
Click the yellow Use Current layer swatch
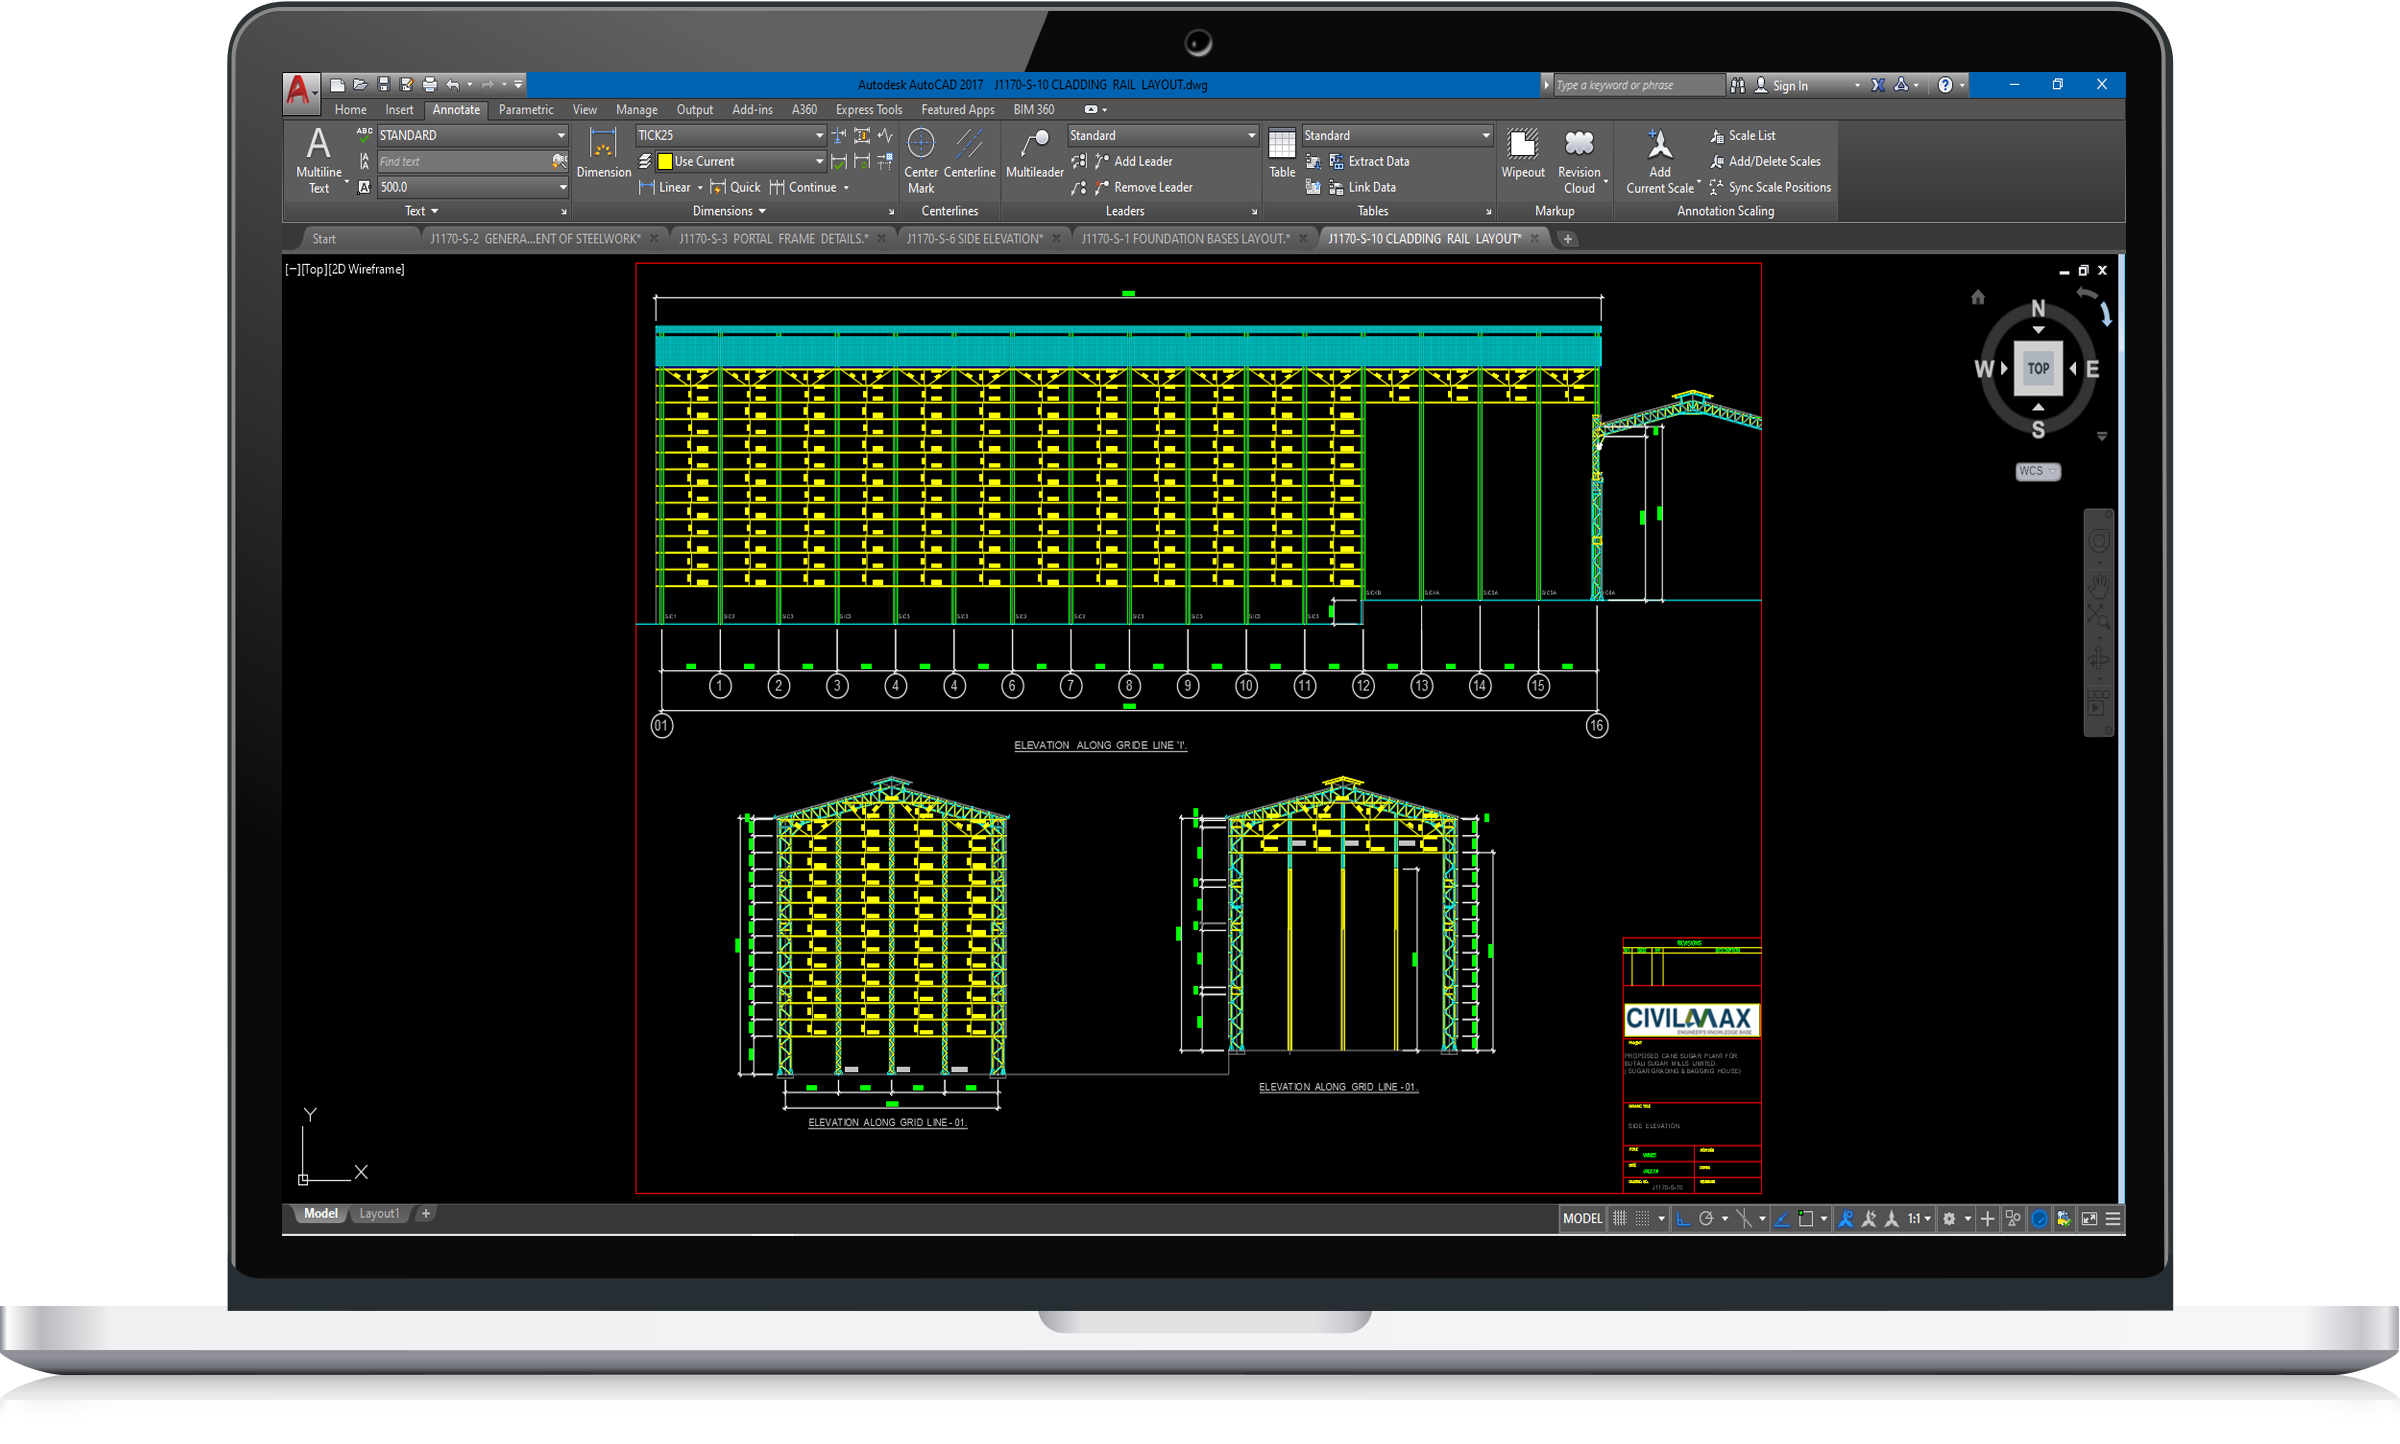[x=665, y=161]
